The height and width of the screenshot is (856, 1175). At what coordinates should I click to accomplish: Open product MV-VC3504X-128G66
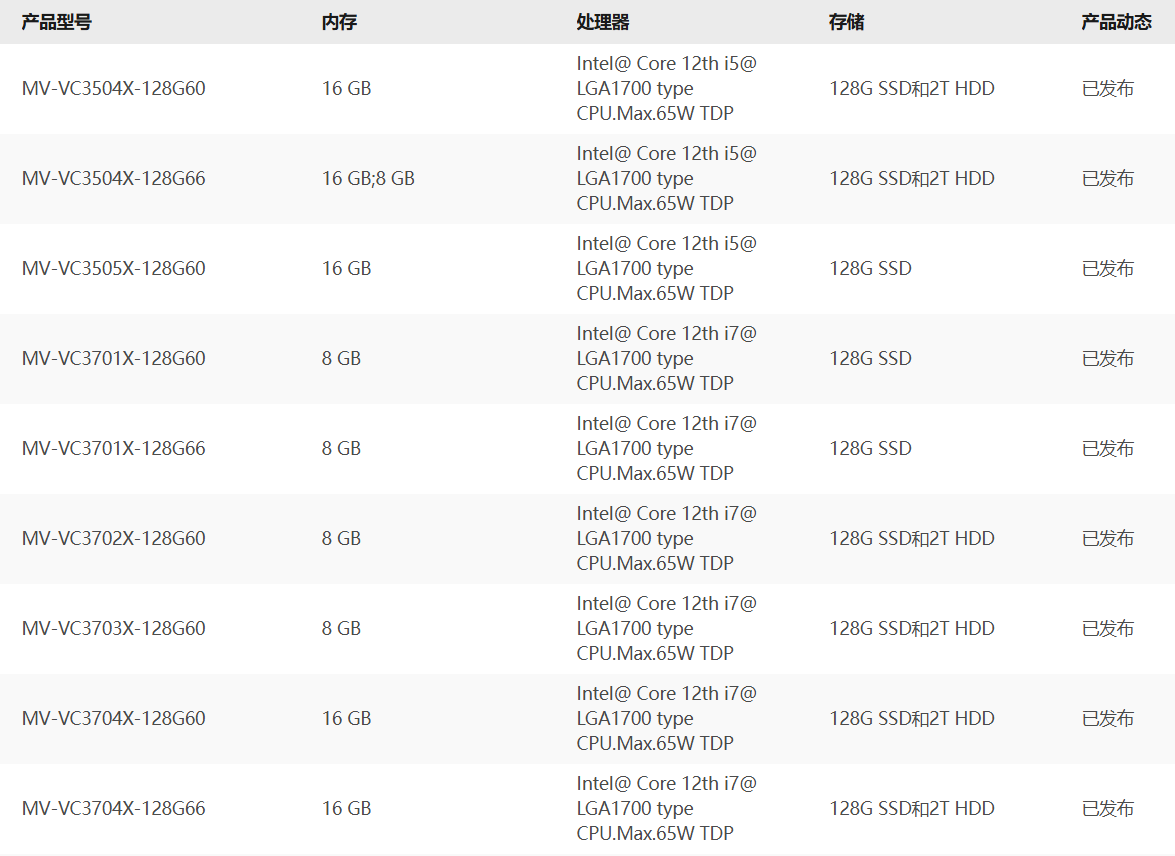(113, 178)
